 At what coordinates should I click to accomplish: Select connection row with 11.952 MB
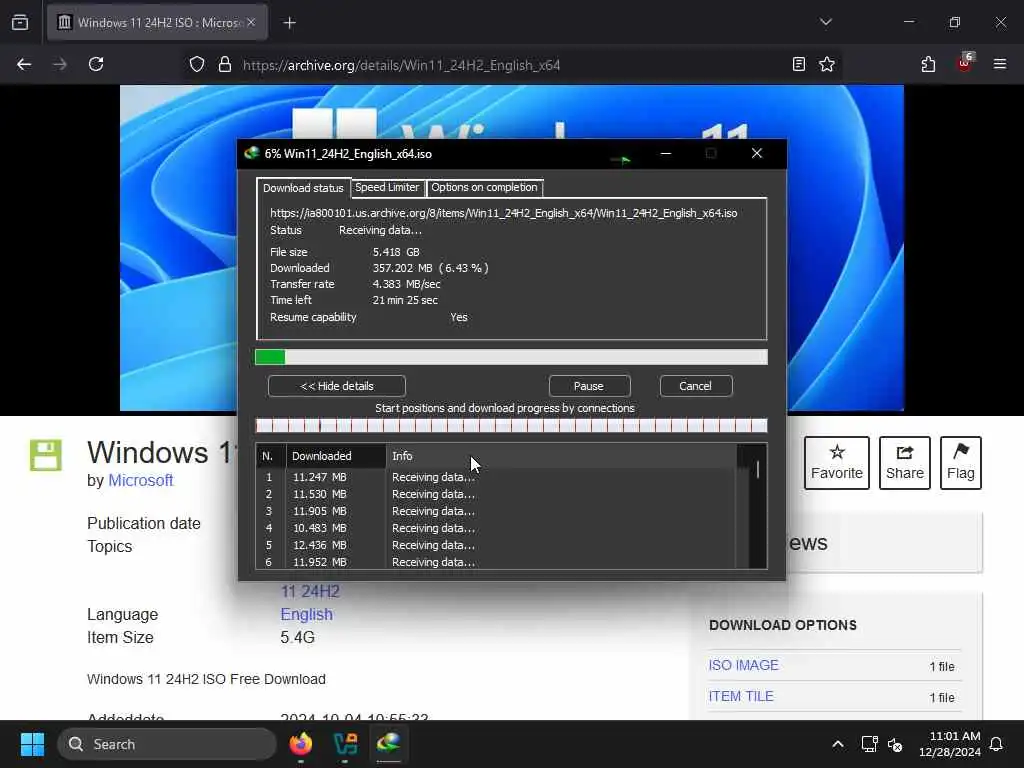click(x=496, y=562)
